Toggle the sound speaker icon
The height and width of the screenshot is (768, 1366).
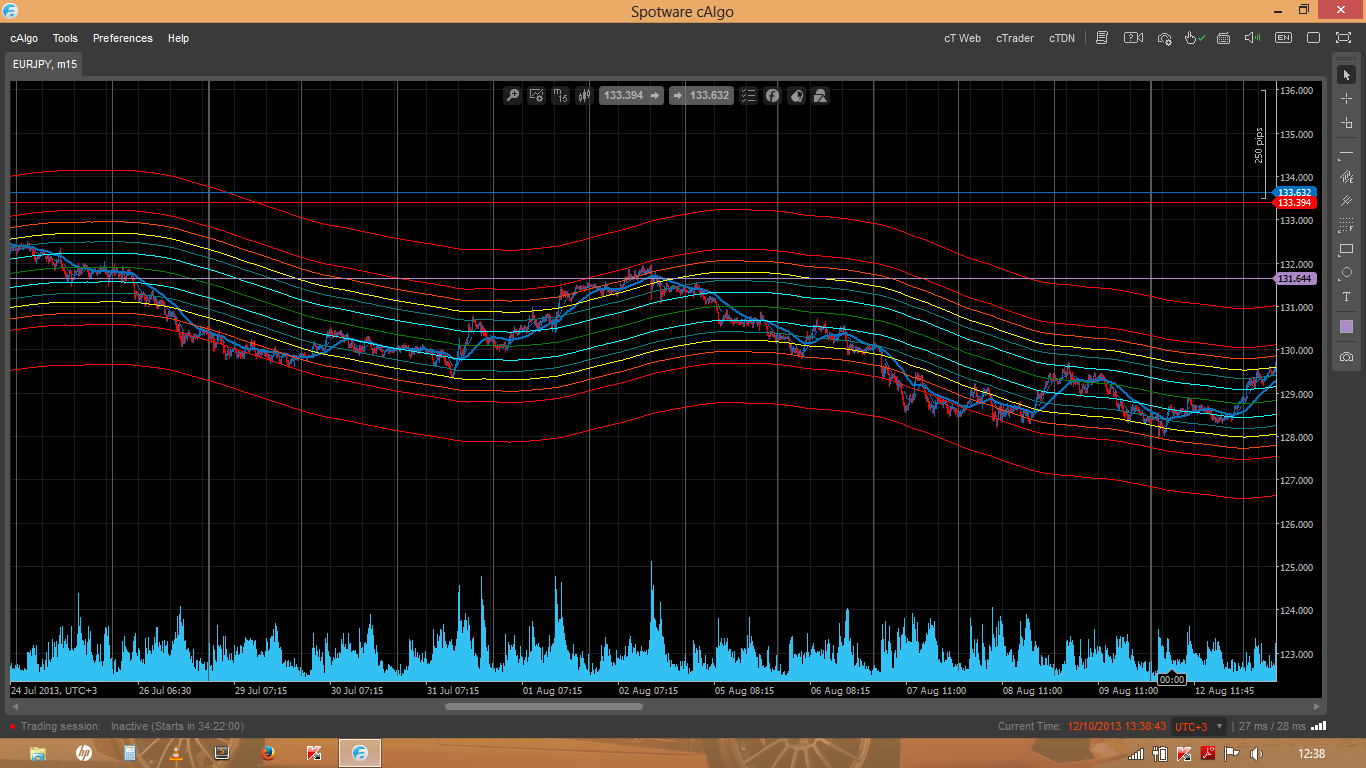[1252, 38]
